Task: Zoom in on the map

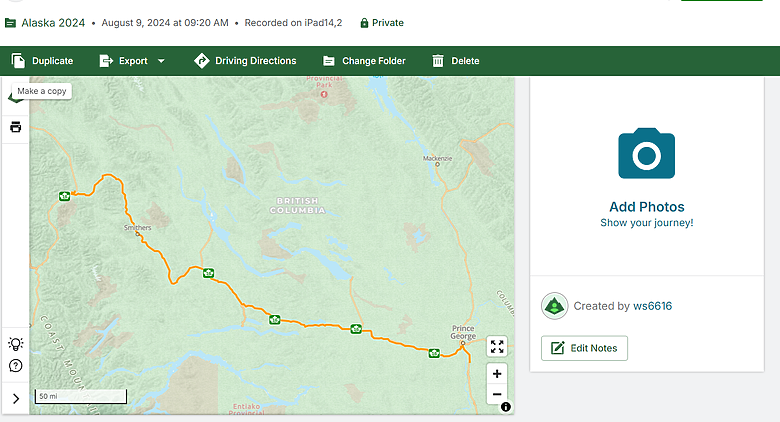Action: coord(497,374)
